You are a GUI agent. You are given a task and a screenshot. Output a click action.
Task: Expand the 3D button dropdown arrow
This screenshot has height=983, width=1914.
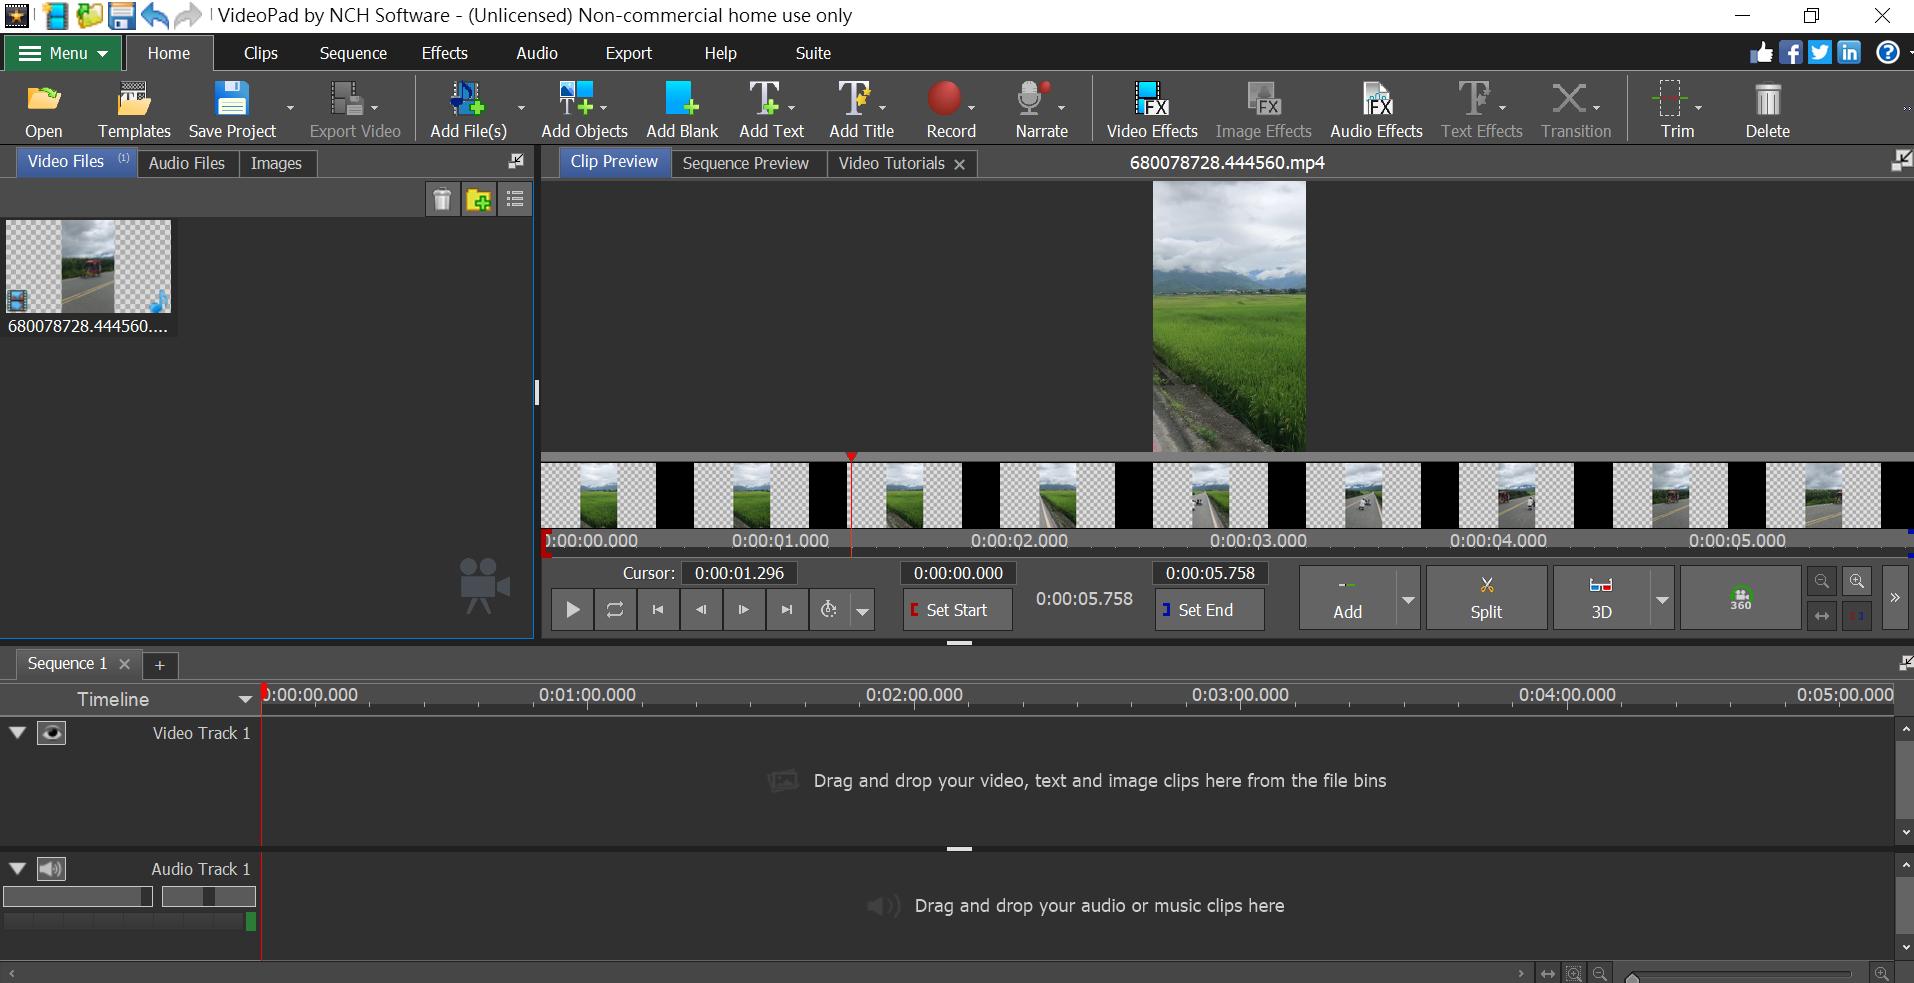tap(1662, 599)
